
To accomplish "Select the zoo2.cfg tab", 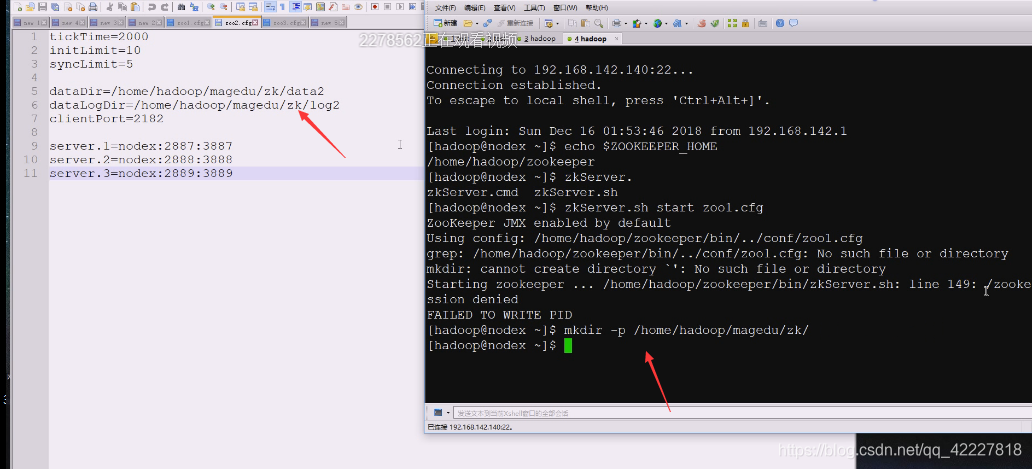I will 236,23.
